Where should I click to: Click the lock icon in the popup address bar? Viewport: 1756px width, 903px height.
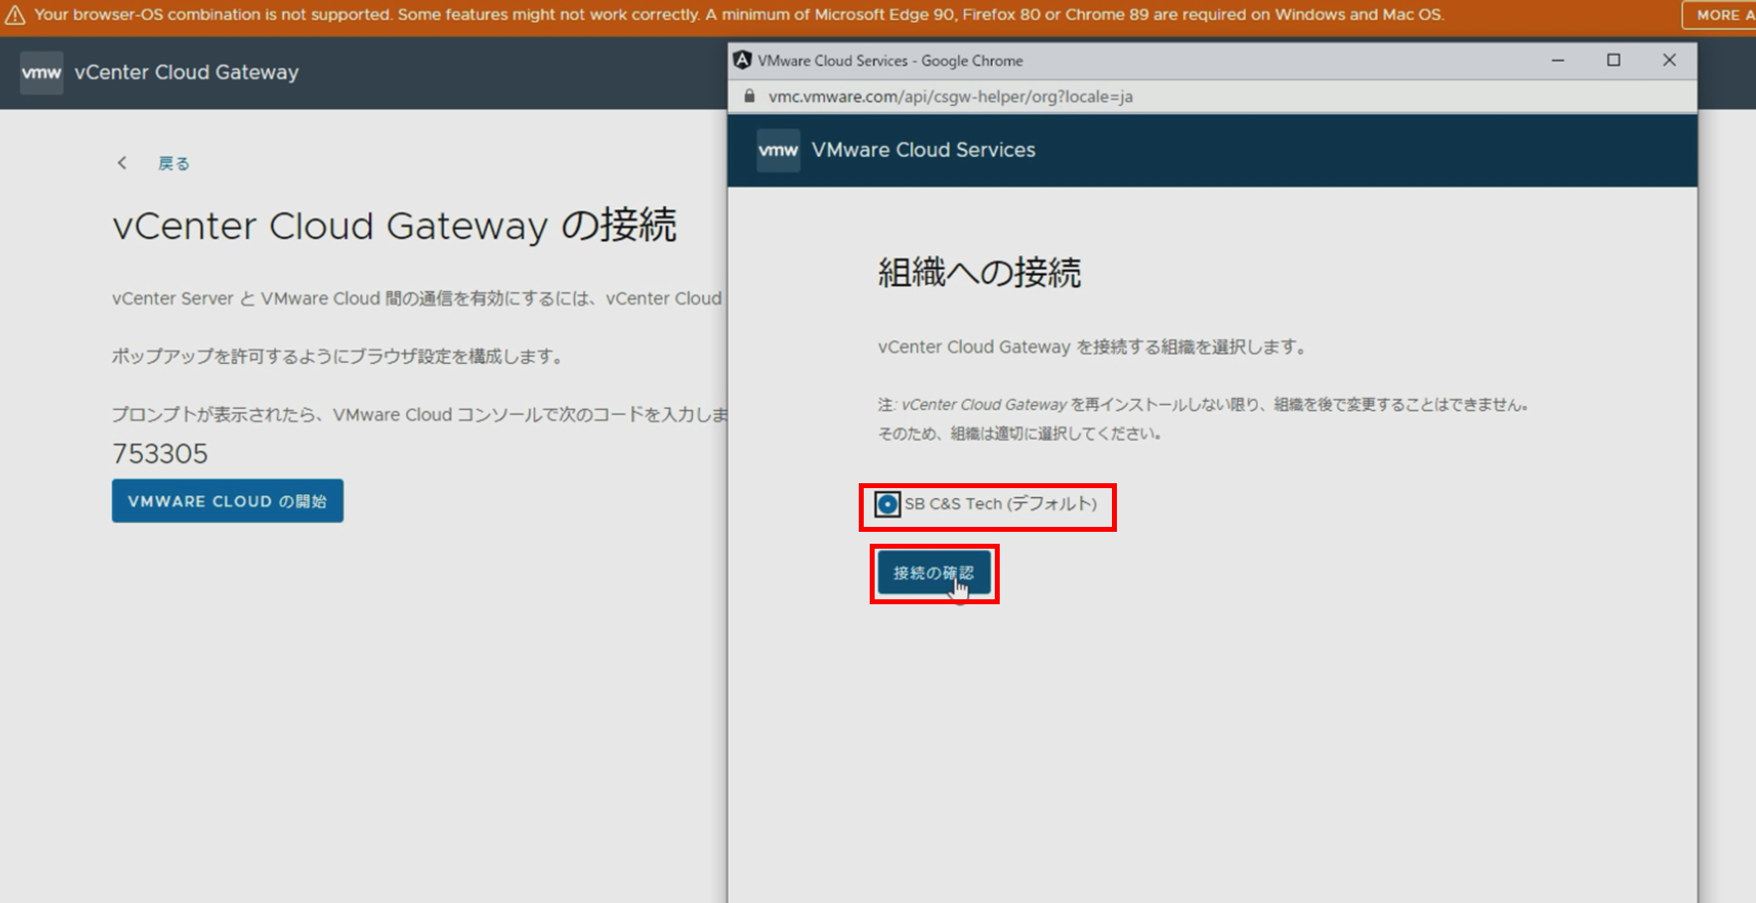pos(749,96)
